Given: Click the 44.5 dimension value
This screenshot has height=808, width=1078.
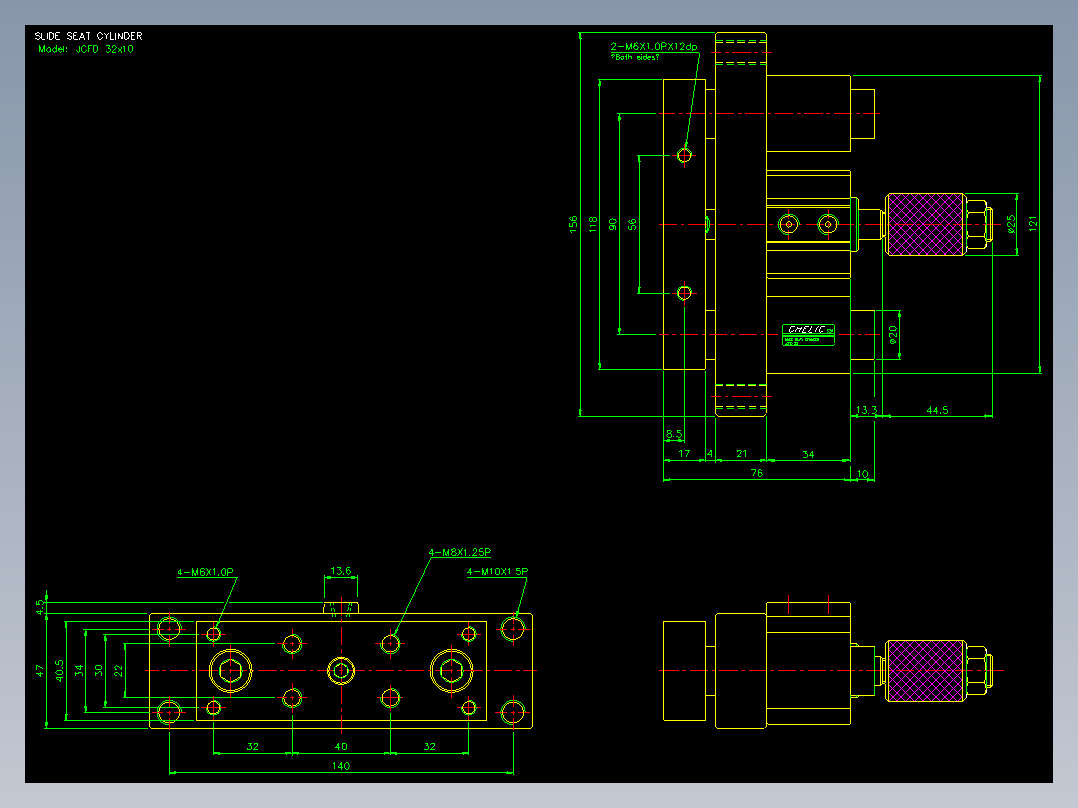Looking at the screenshot, I should click(x=937, y=410).
